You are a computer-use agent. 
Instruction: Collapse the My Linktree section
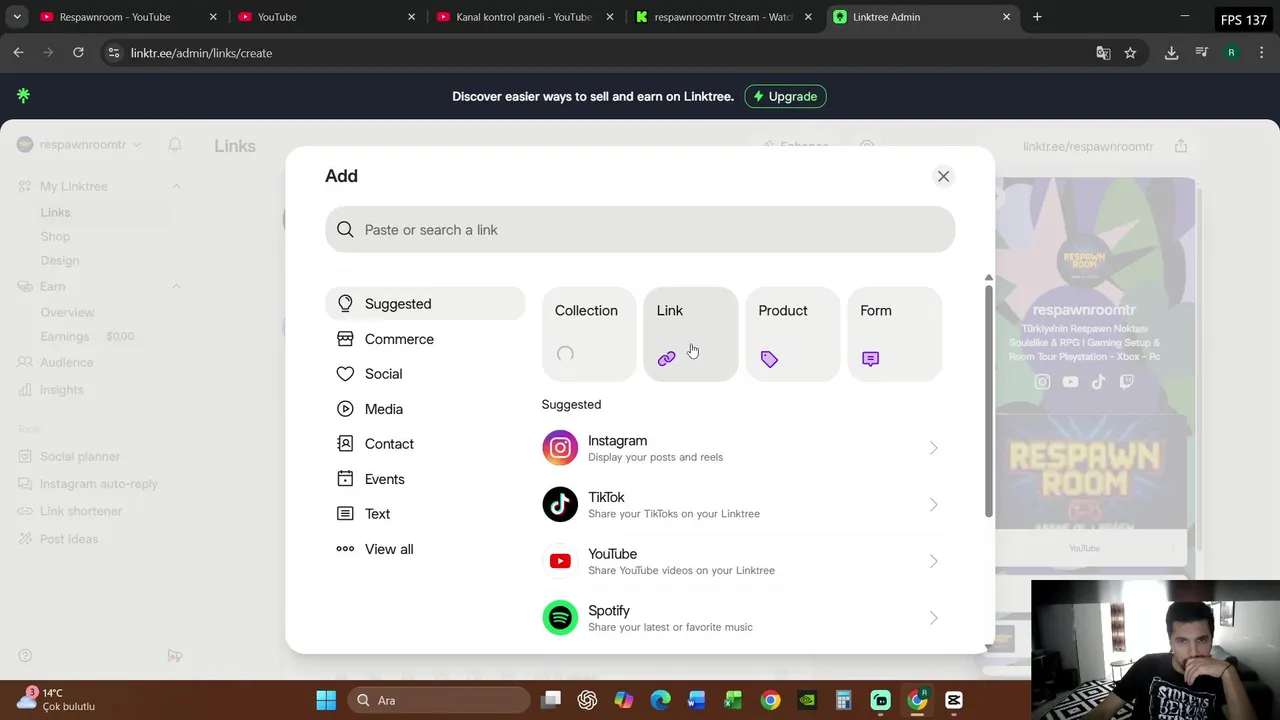pyautogui.click(x=176, y=186)
